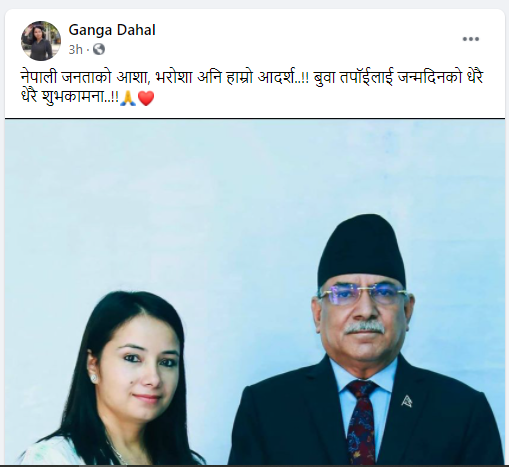Click the caption text starting with नेपाली जनताको
This screenshot has height=467, width=509.
click(252, 88)
